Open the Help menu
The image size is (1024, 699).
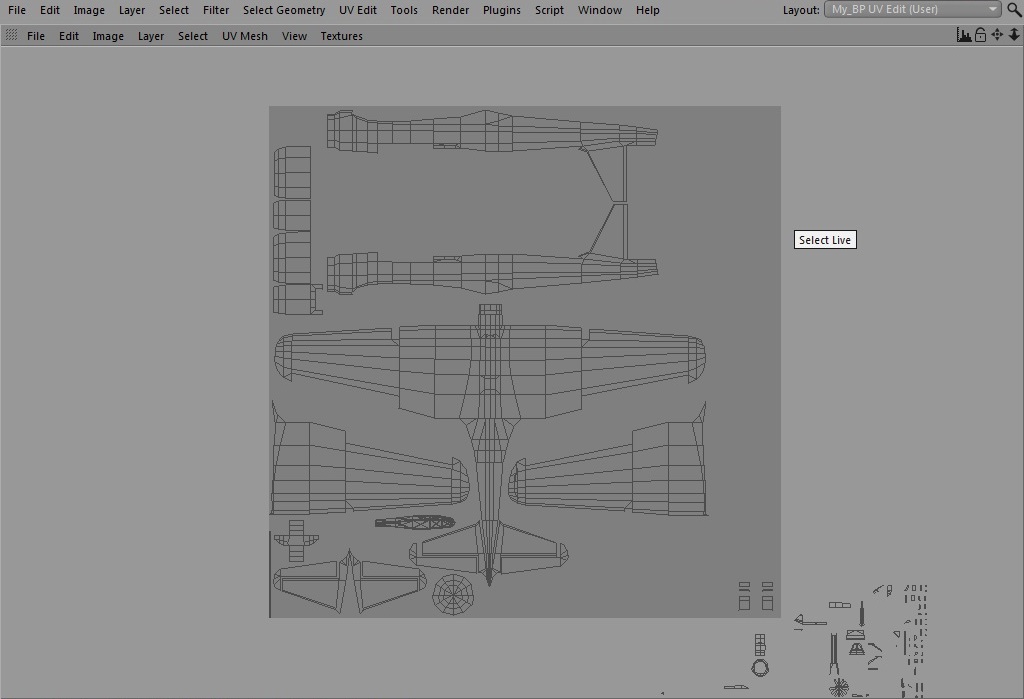(x=647, y=10)
